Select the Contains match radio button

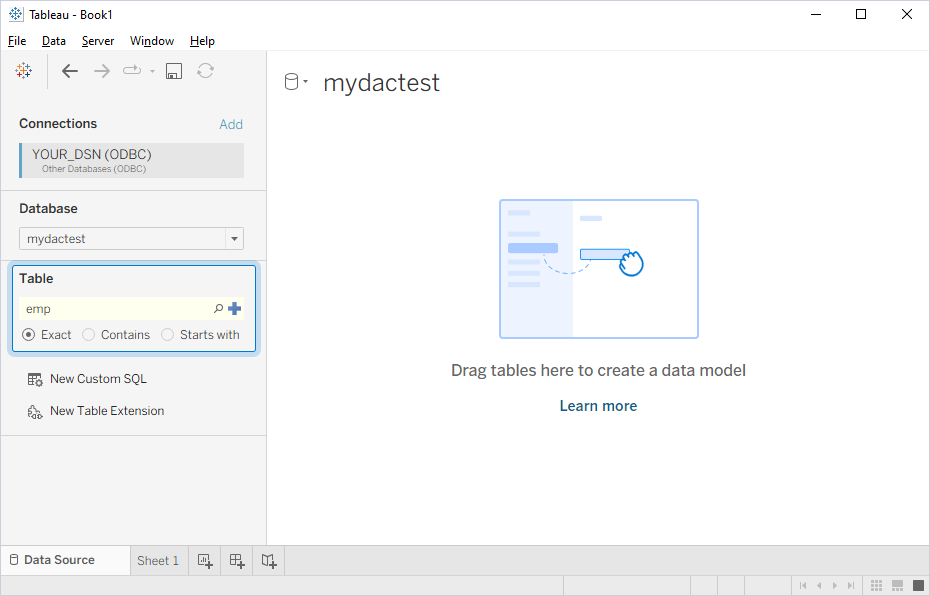click(x=88, y=334)
